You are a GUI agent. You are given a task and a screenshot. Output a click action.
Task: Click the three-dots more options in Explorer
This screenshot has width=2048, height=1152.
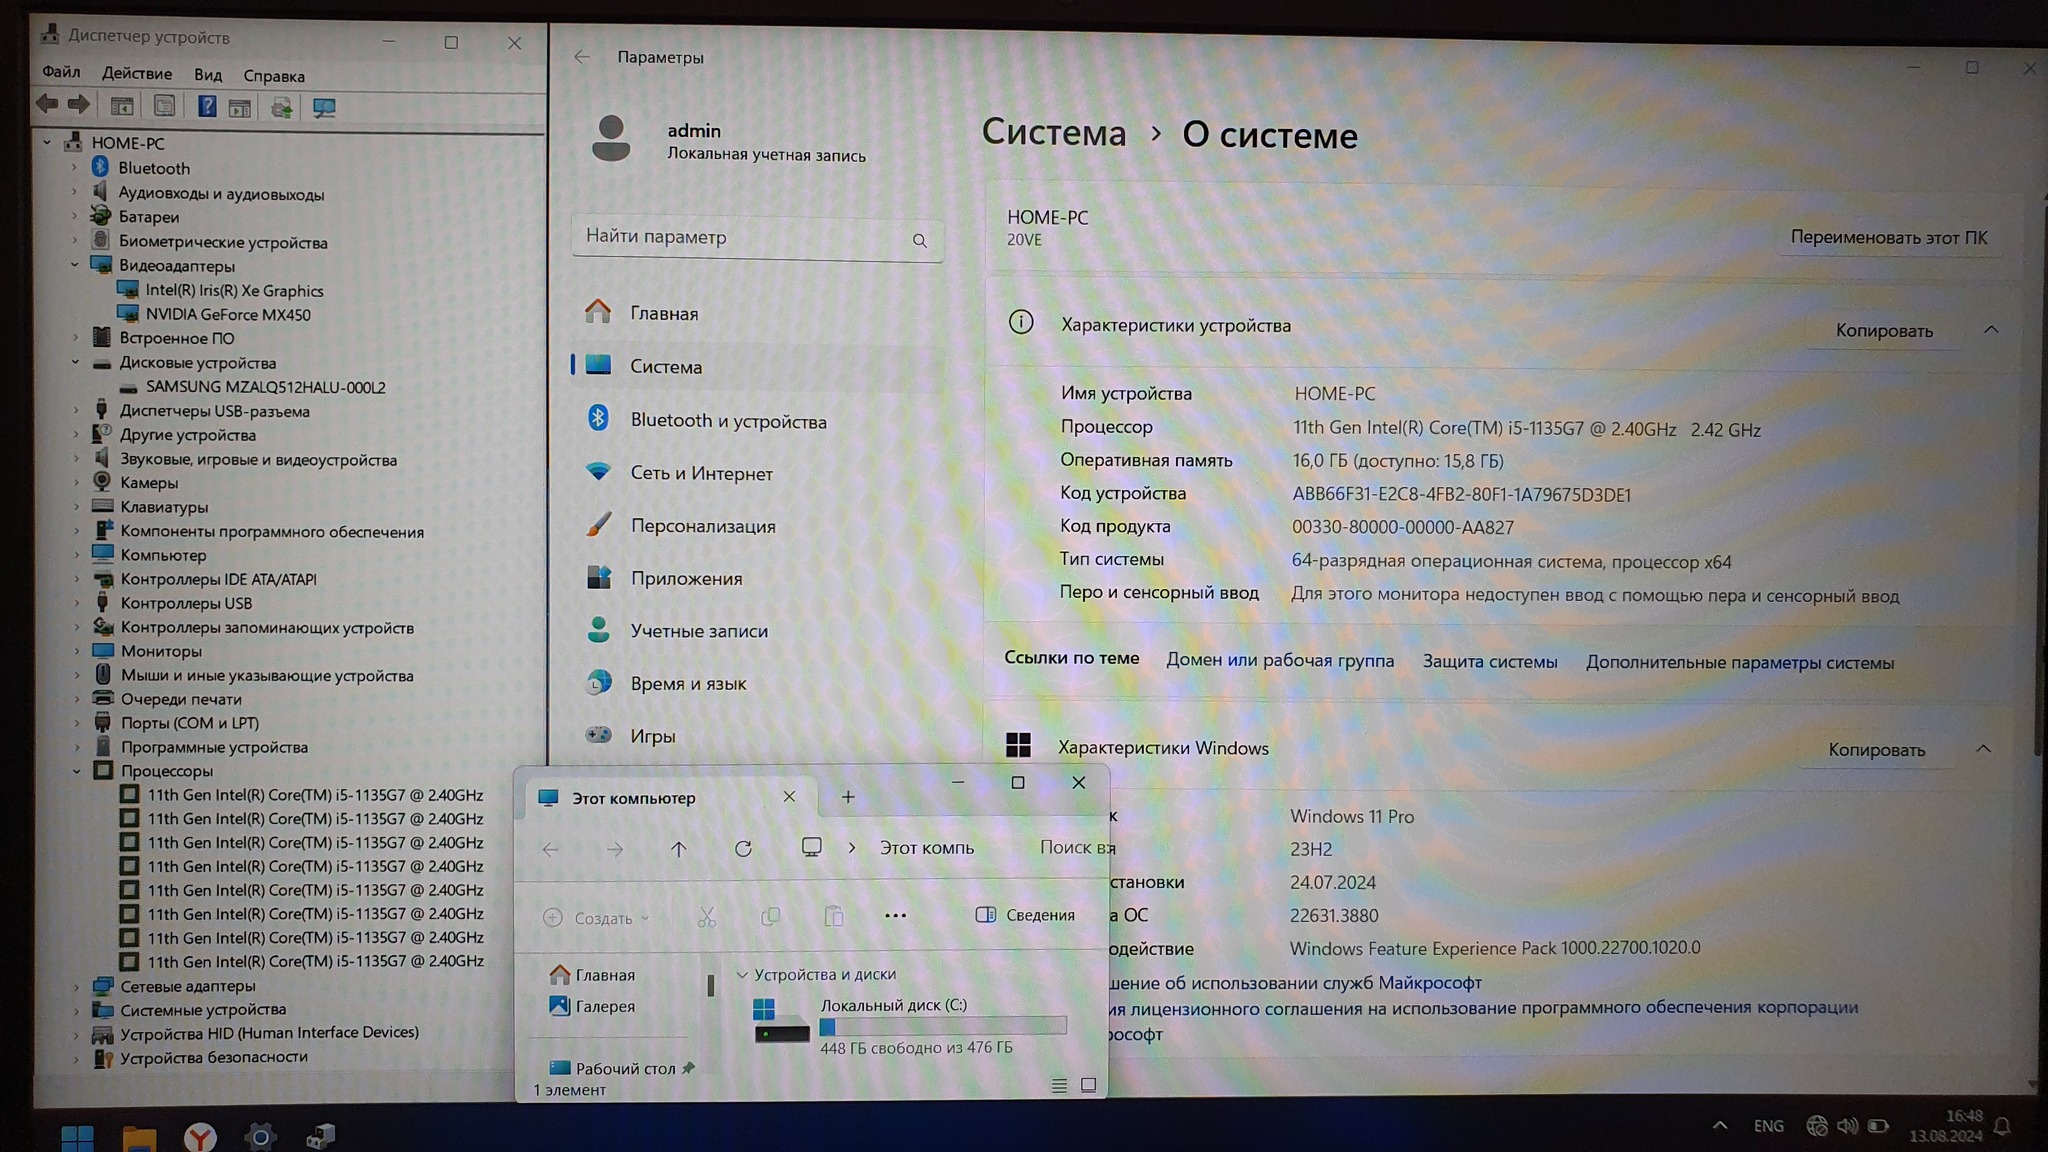(x=895, y=915)
